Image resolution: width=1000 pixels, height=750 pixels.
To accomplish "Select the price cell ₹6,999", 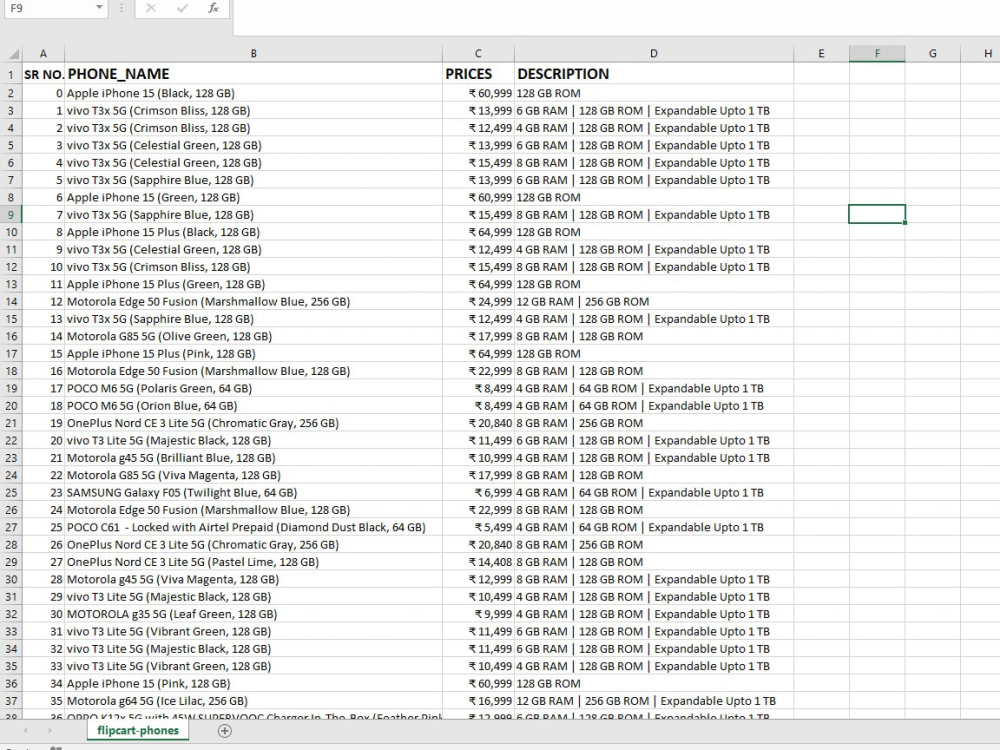I will click(x=478, y=492).
